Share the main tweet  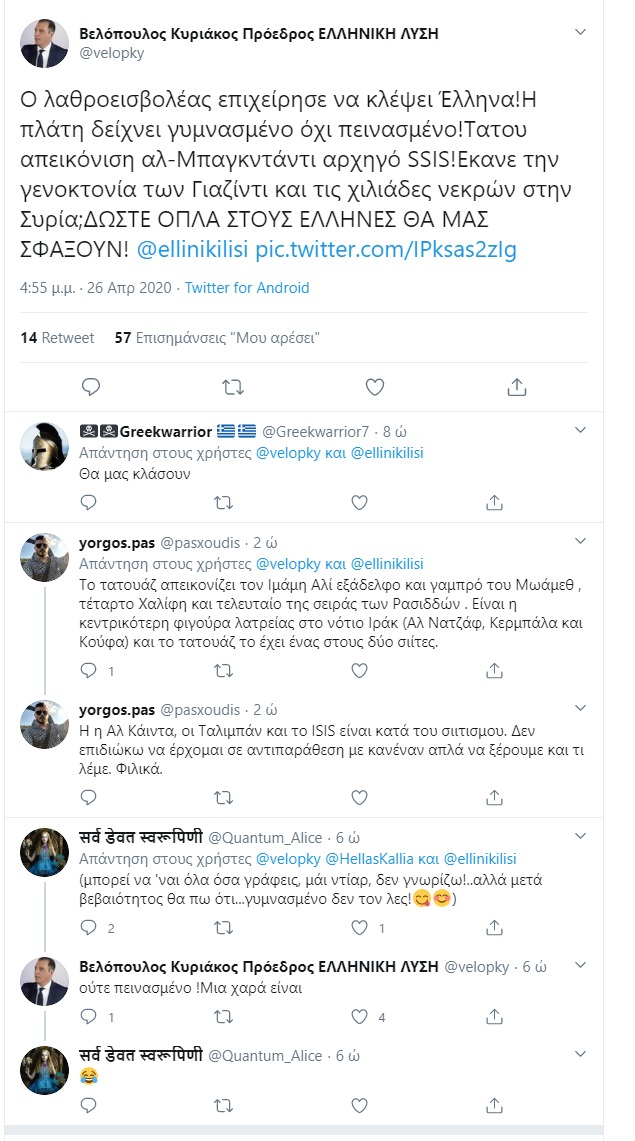pyautogui.click(x=517, y=386)
